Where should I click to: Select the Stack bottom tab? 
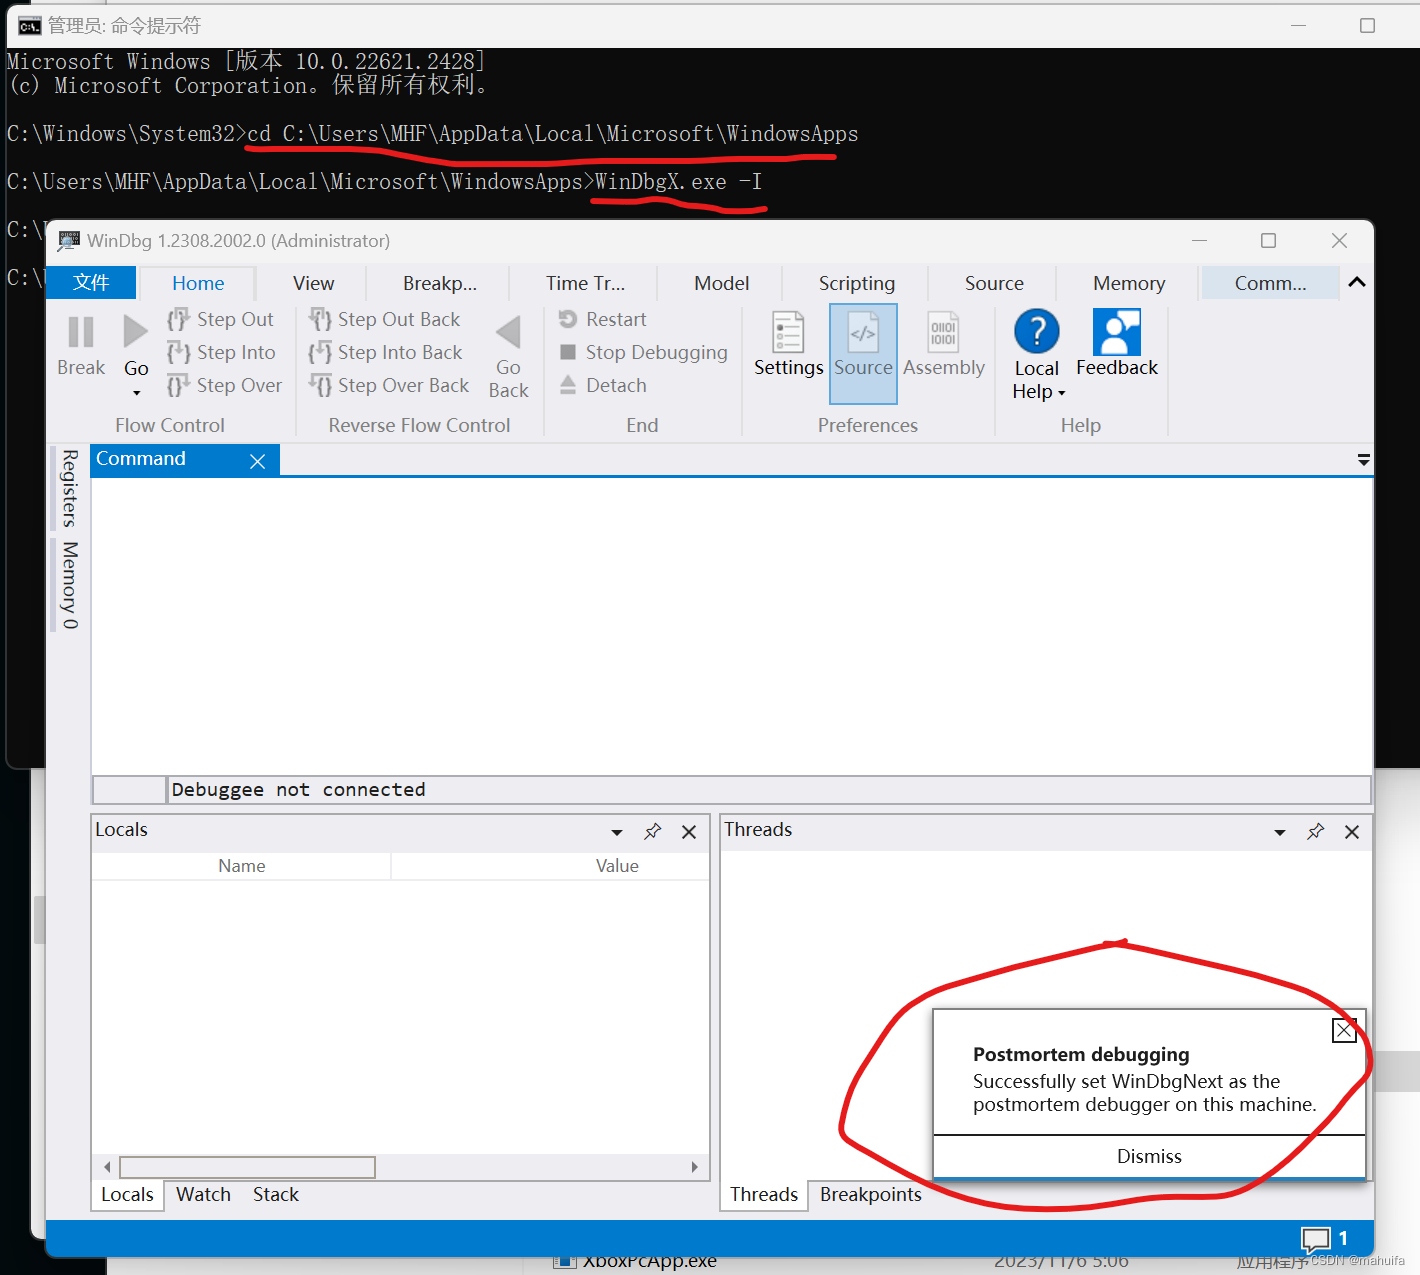pyautogui.click(x=276, y=1195)
